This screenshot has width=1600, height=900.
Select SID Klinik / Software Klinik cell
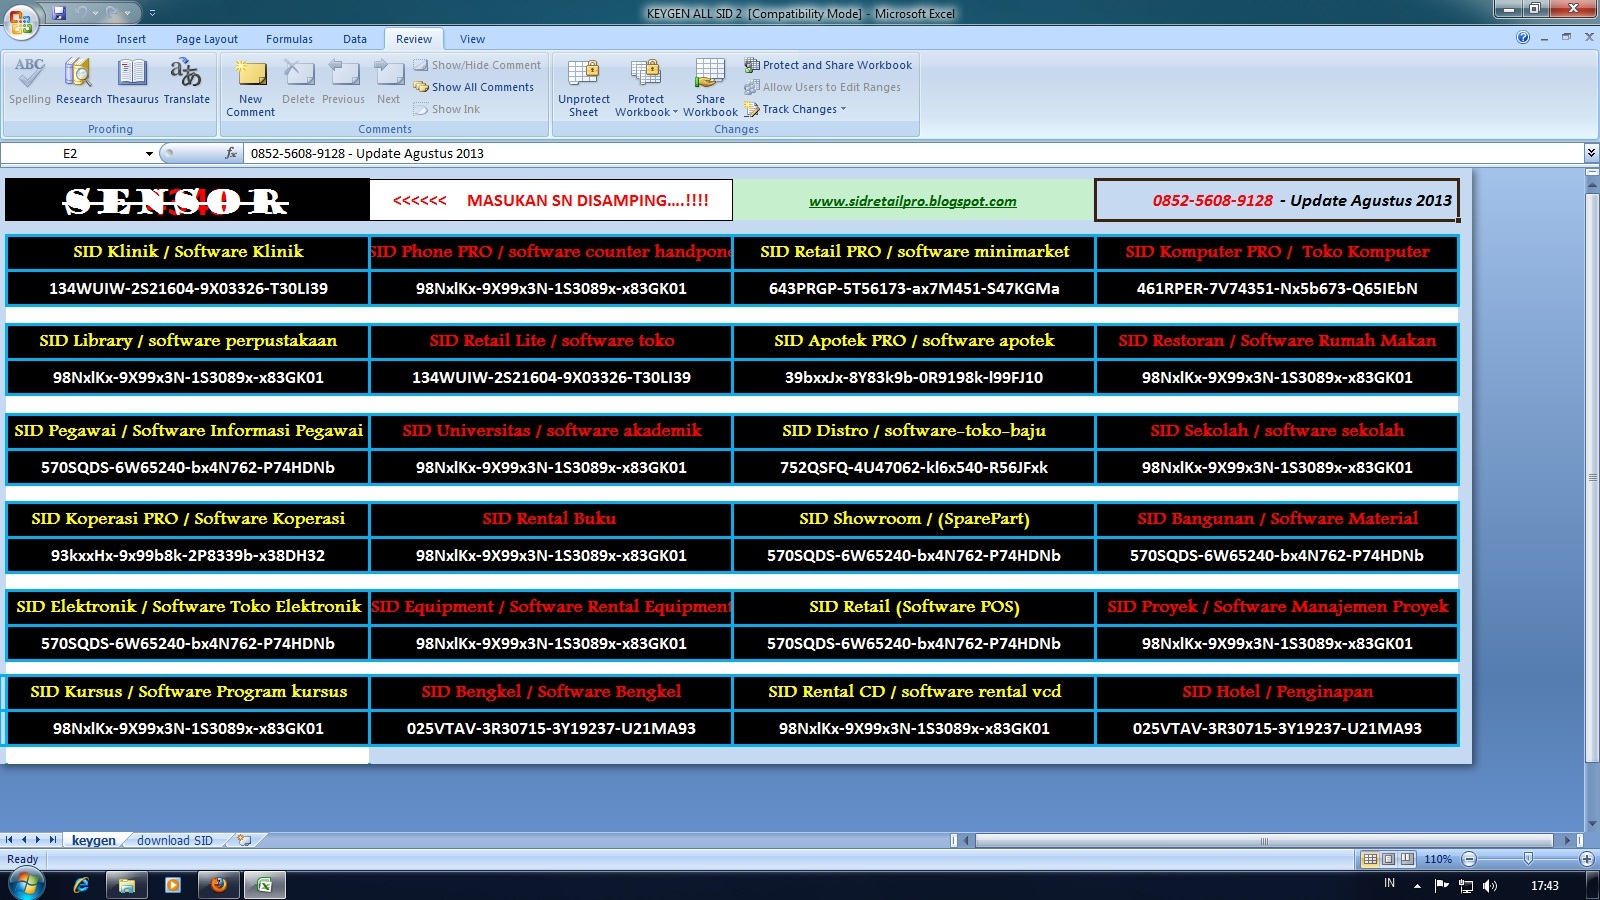(188, 252)
